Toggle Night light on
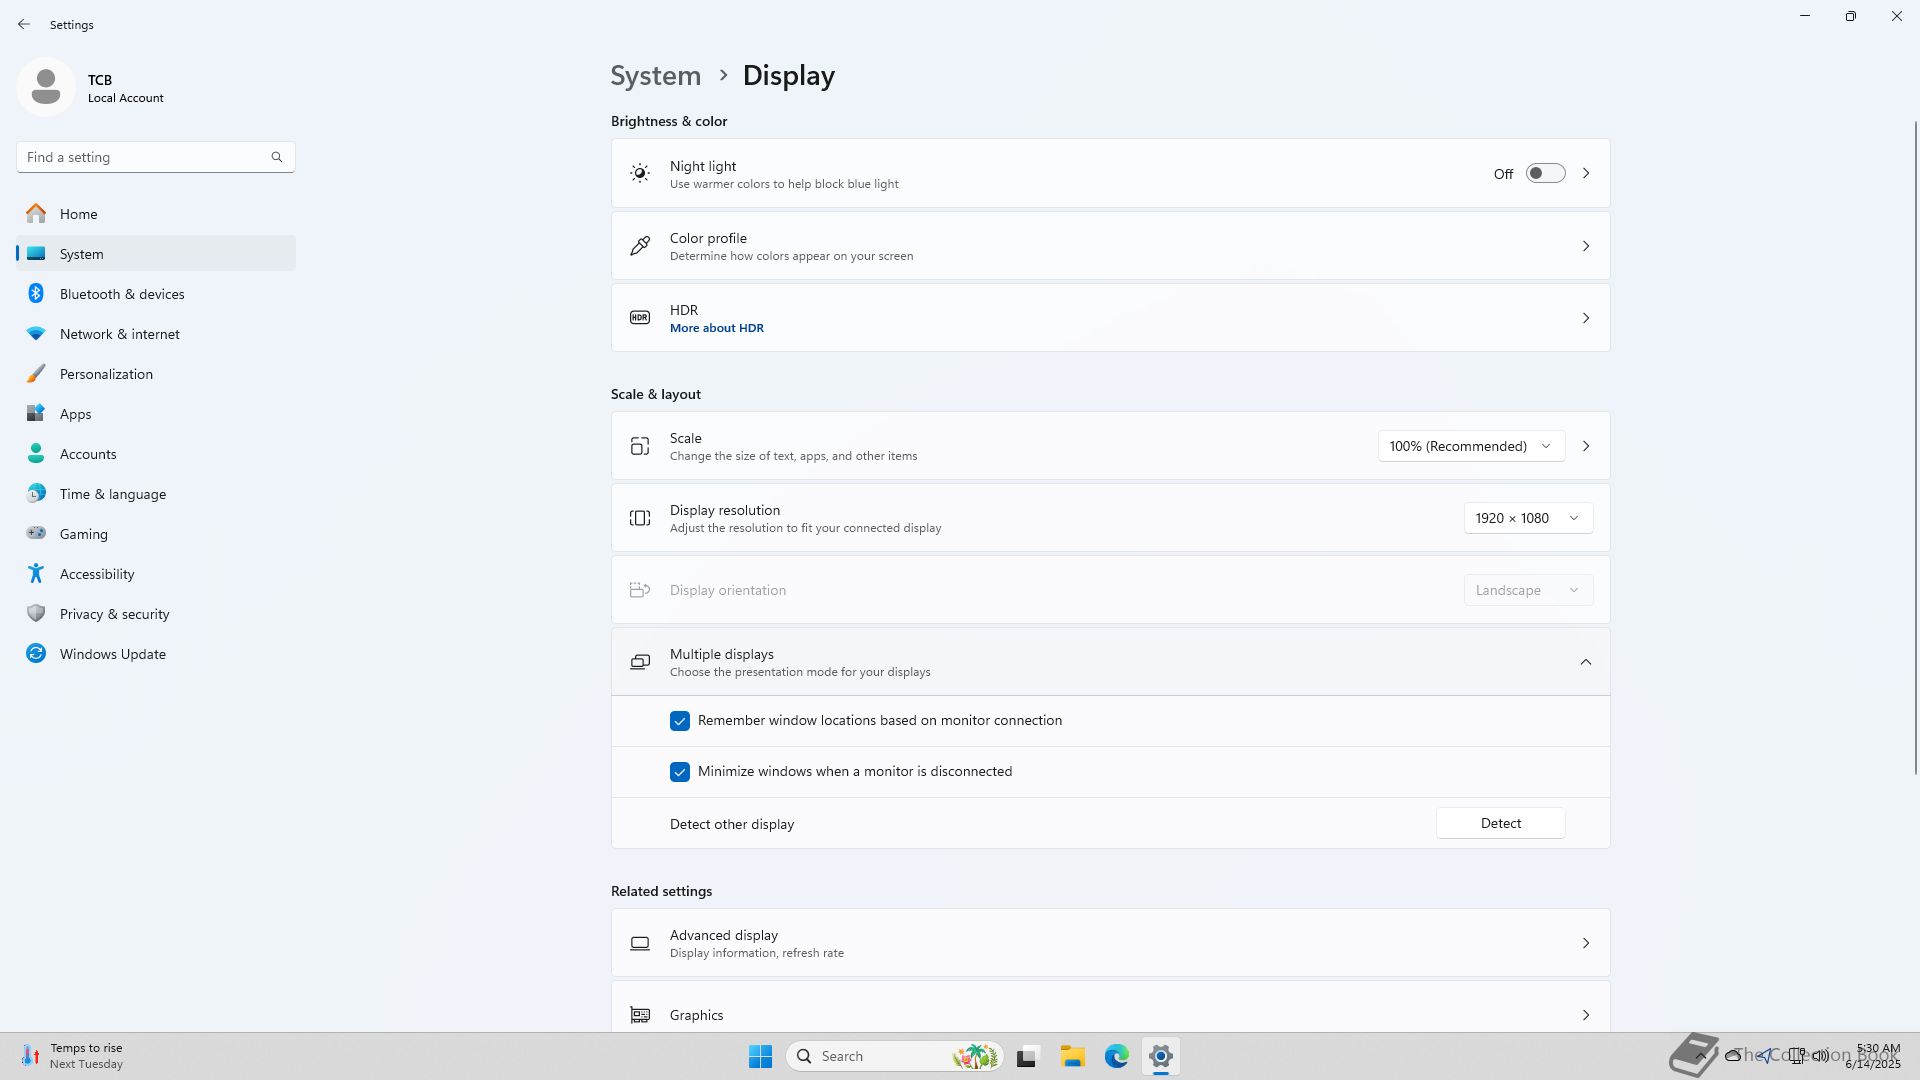The width and height of the screenshot is (1920, 1080). click(1545, 174)
